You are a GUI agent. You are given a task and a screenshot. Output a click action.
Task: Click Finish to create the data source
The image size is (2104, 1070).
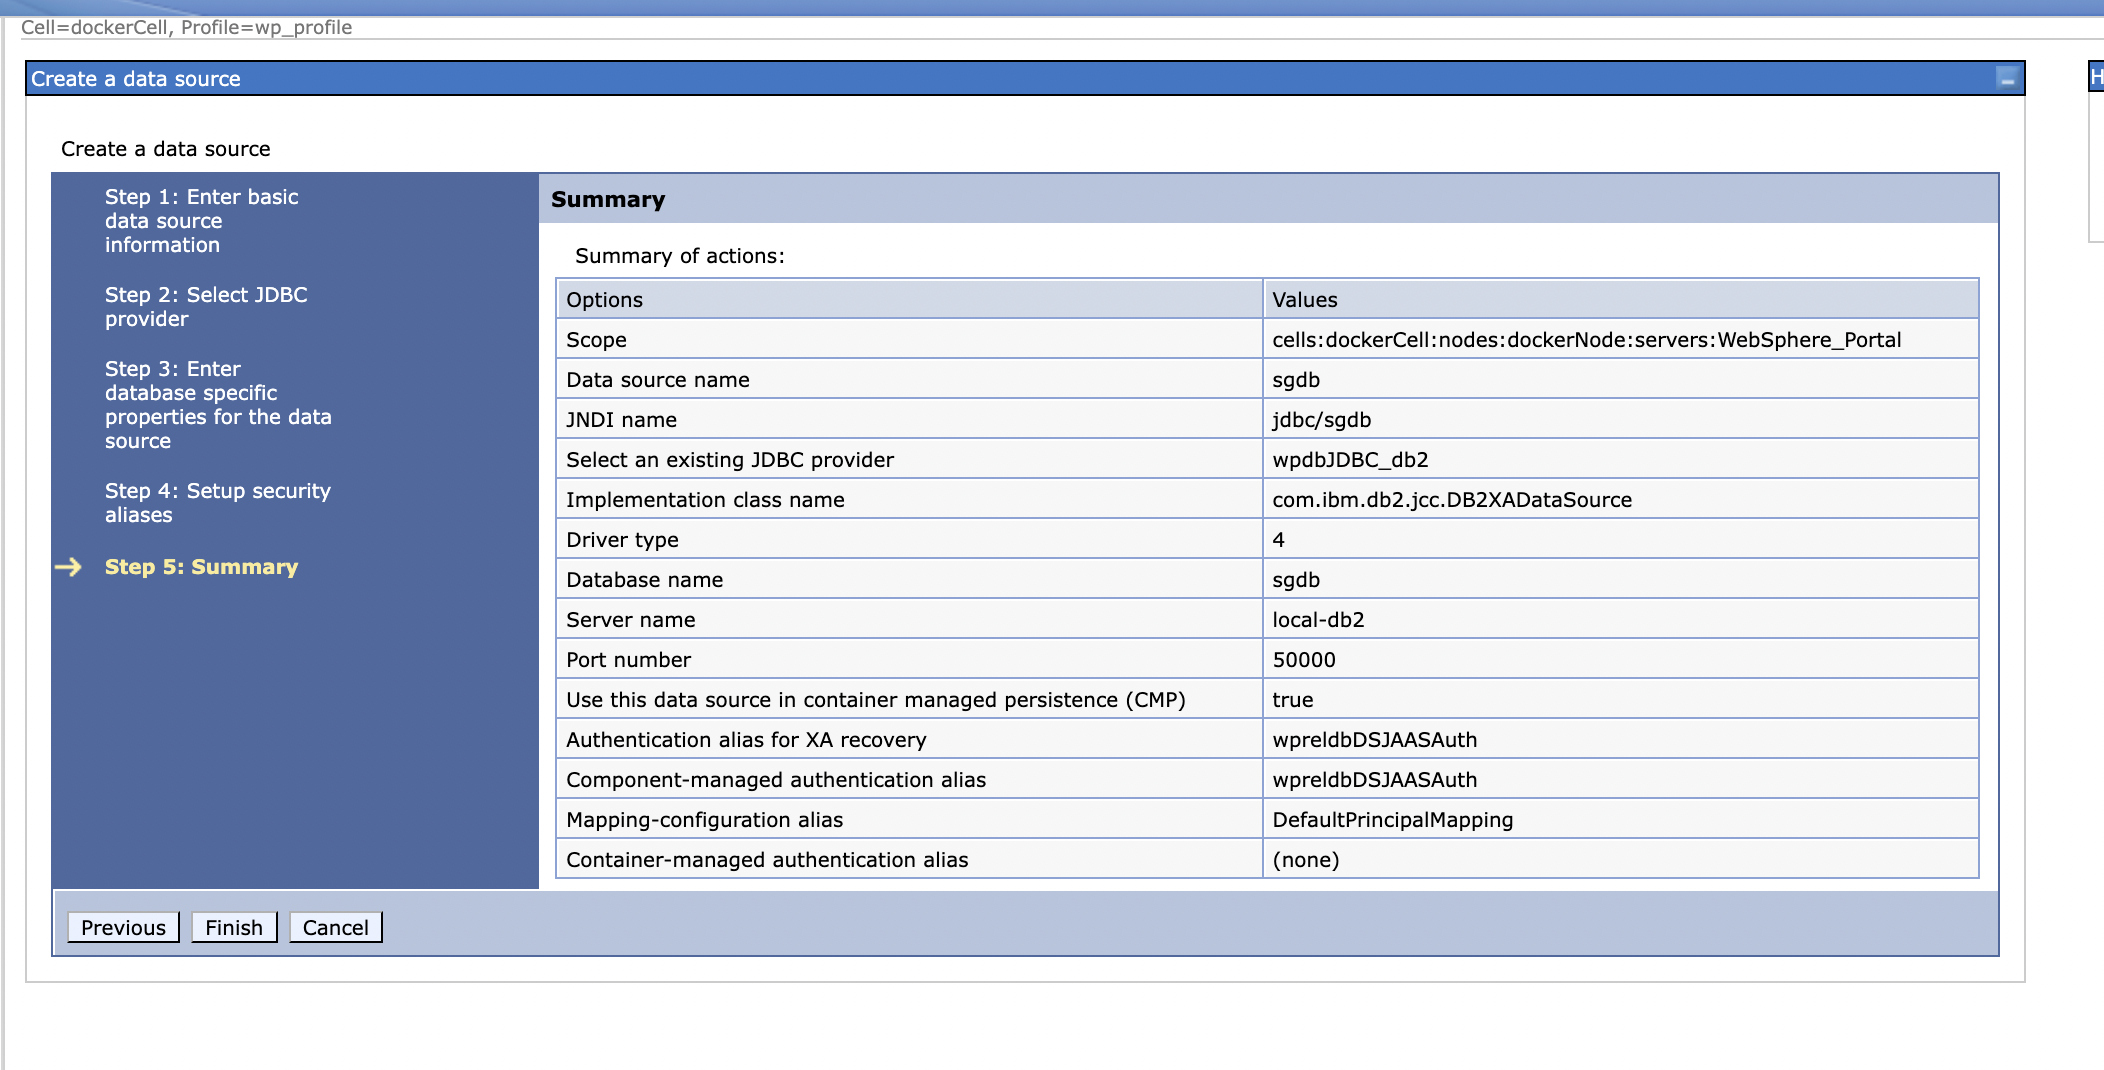tap(233, 927)
